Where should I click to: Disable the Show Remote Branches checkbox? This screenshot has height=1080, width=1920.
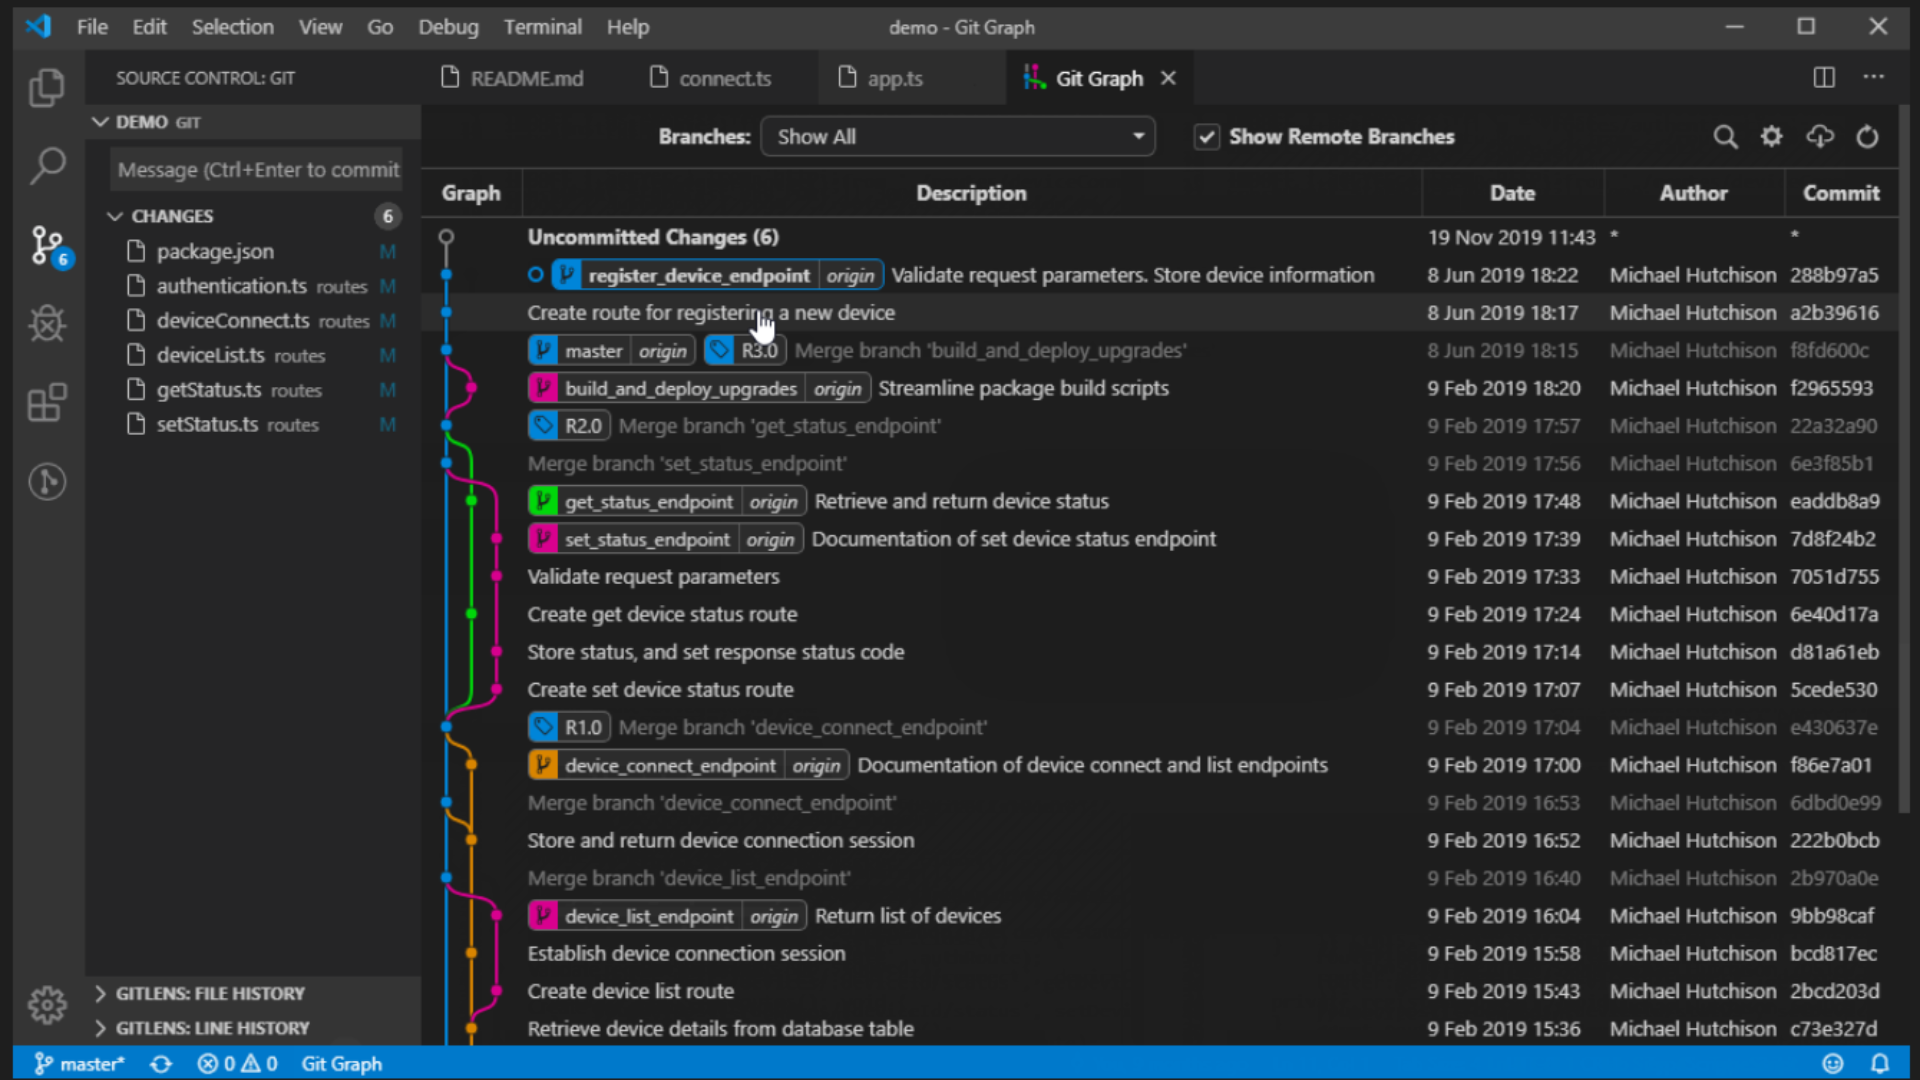(1208, 136)
